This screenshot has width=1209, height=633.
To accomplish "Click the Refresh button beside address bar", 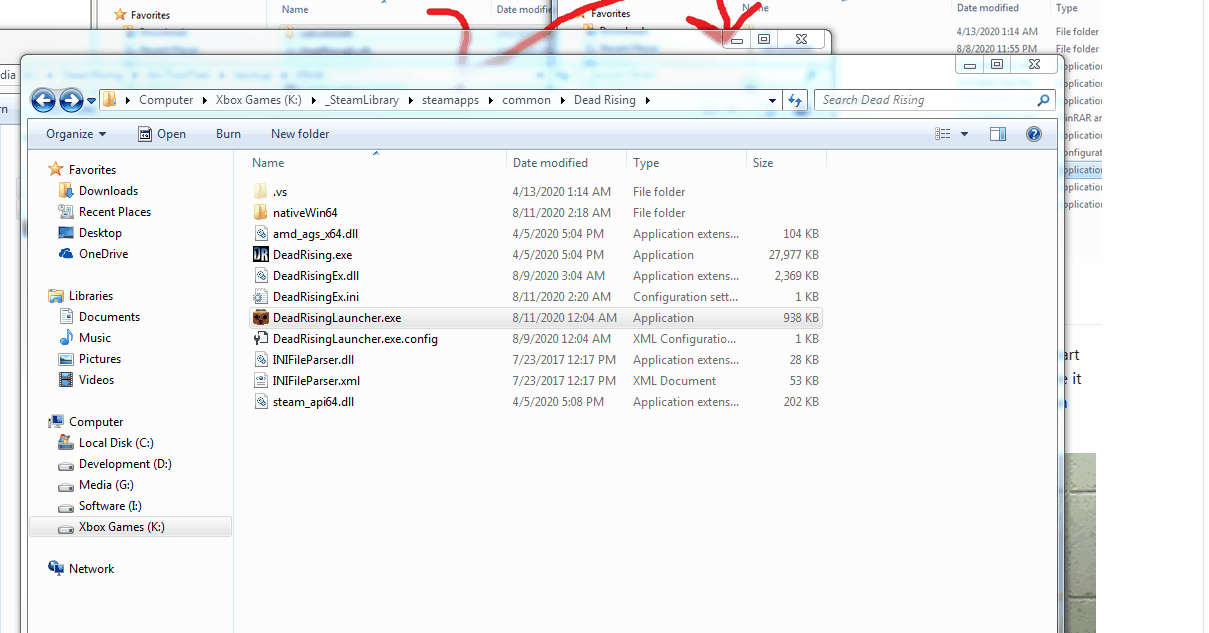I will (x=796, y=100).
